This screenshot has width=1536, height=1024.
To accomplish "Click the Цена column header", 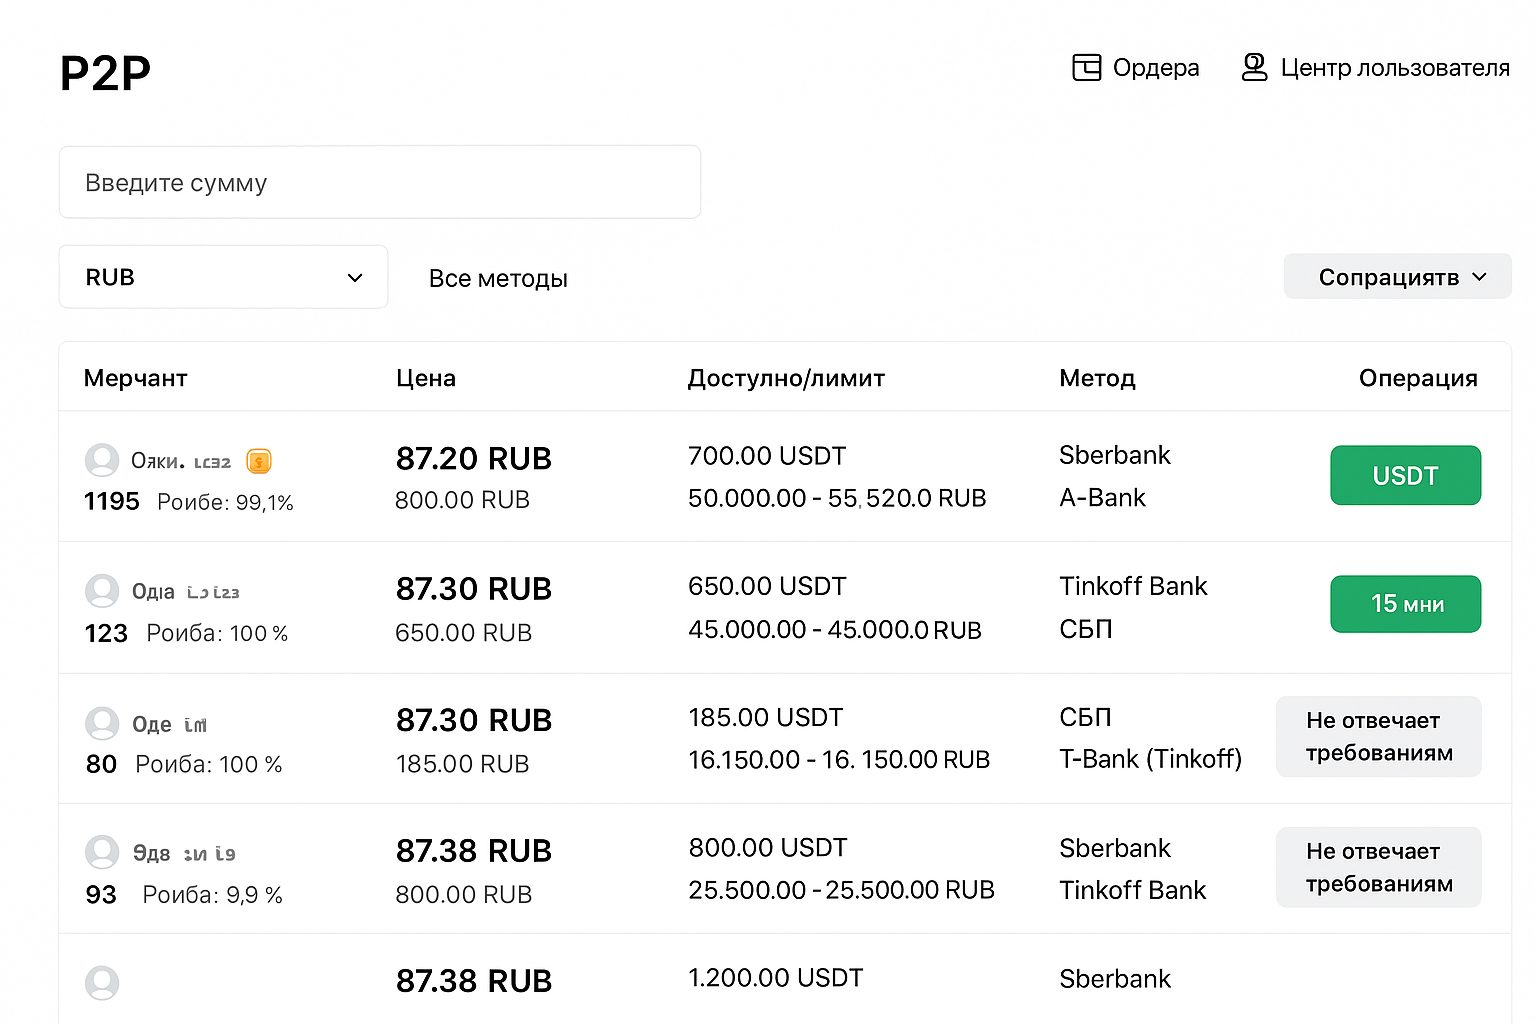I will coord(426,378).
